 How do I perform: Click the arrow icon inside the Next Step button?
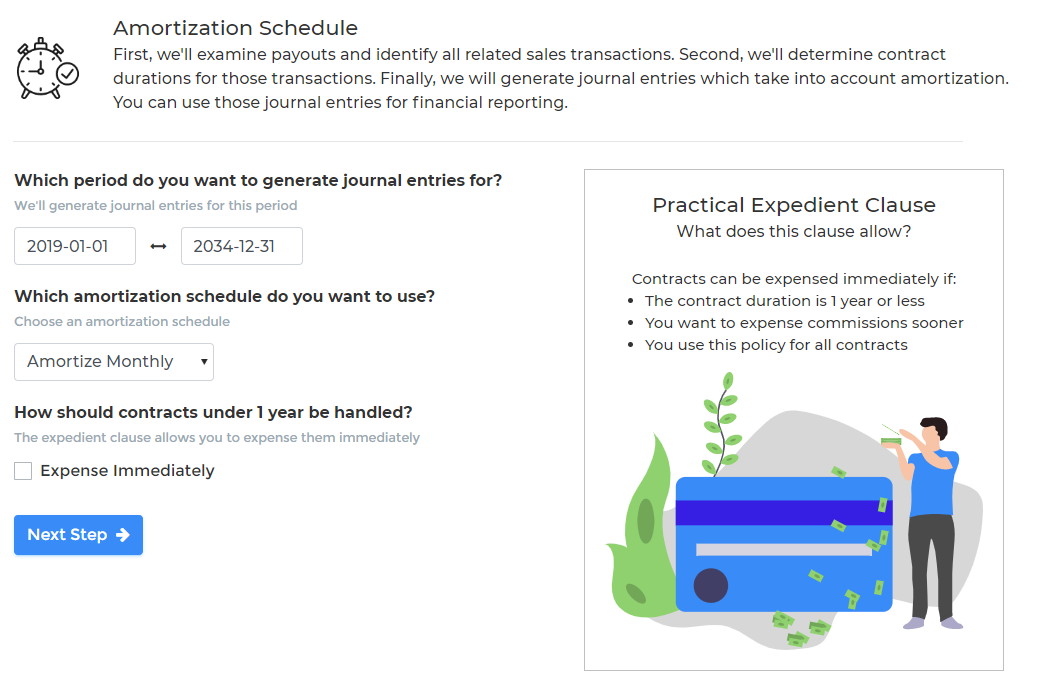point(123,535)
